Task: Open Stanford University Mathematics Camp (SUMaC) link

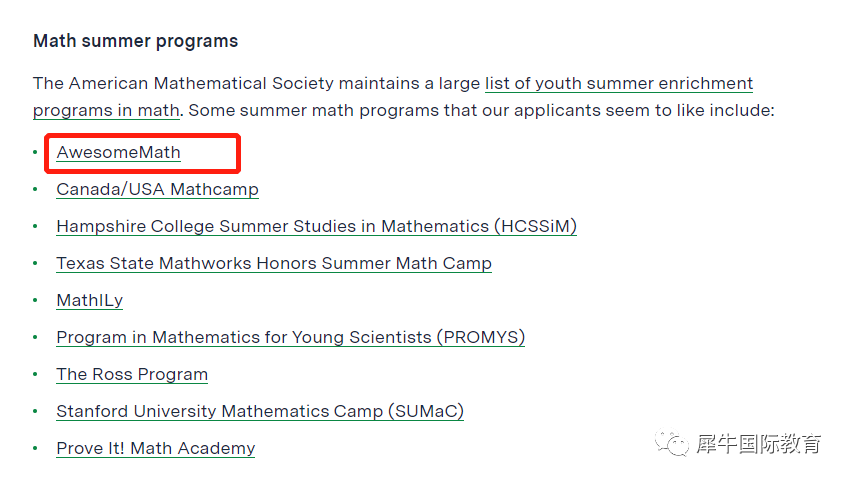Action: [260, 411]
